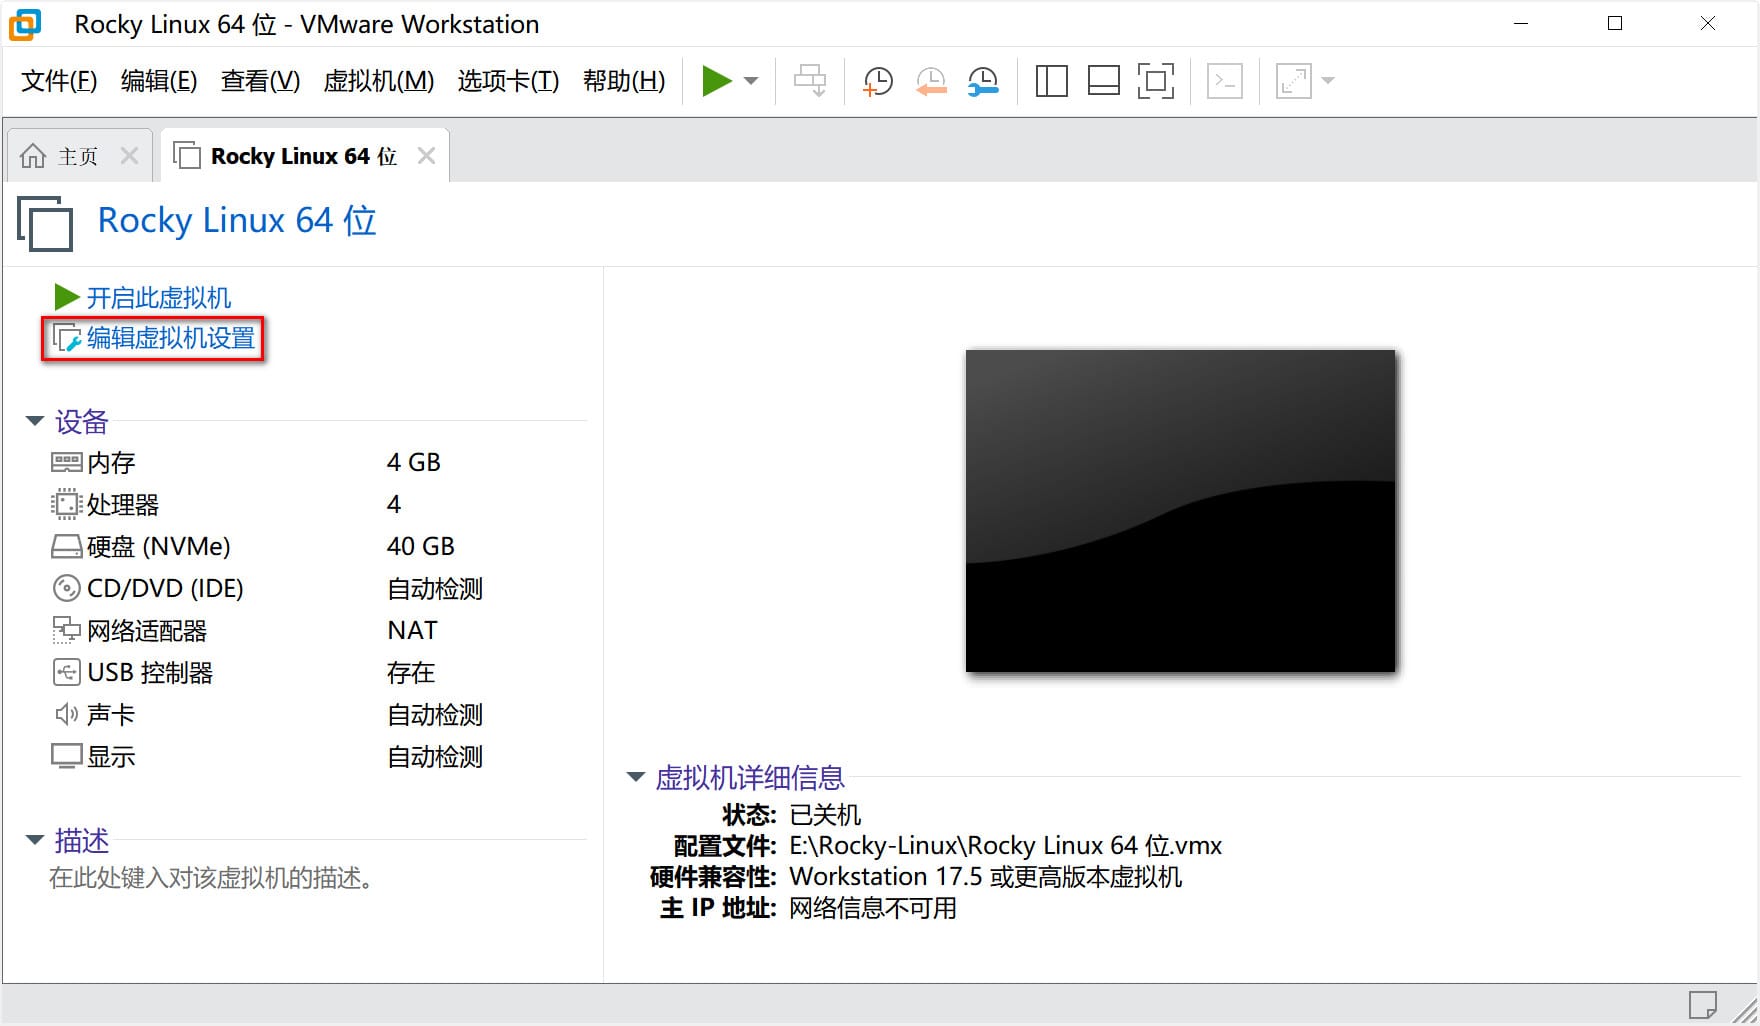Open the 查看(V) menu
Screen dimensions: 1760x1026
[x=260, y=81]
